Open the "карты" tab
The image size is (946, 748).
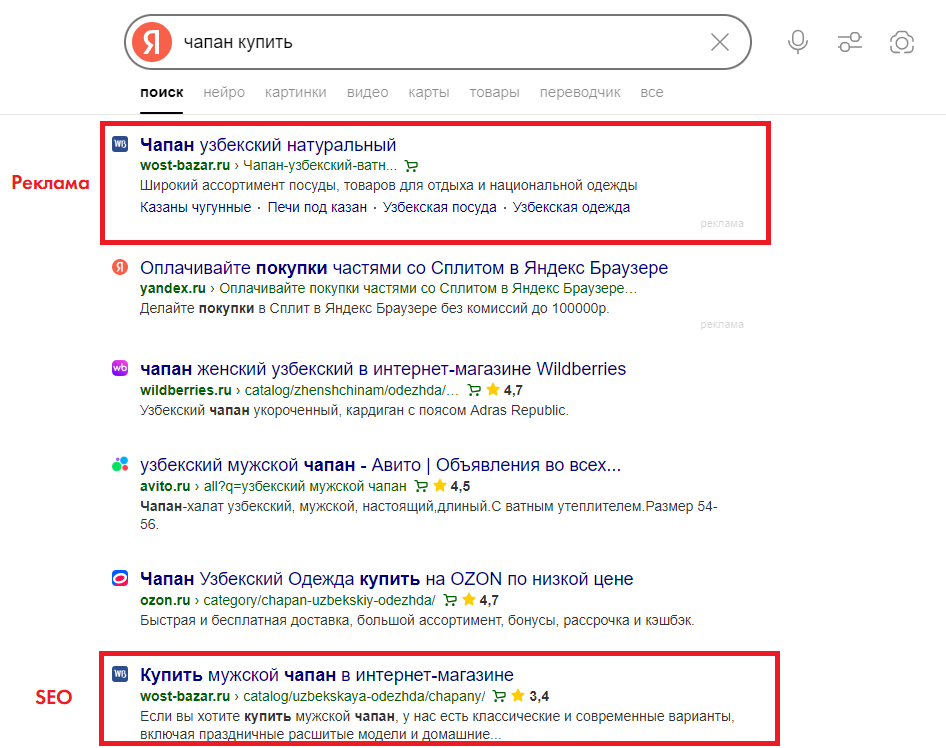429,92
